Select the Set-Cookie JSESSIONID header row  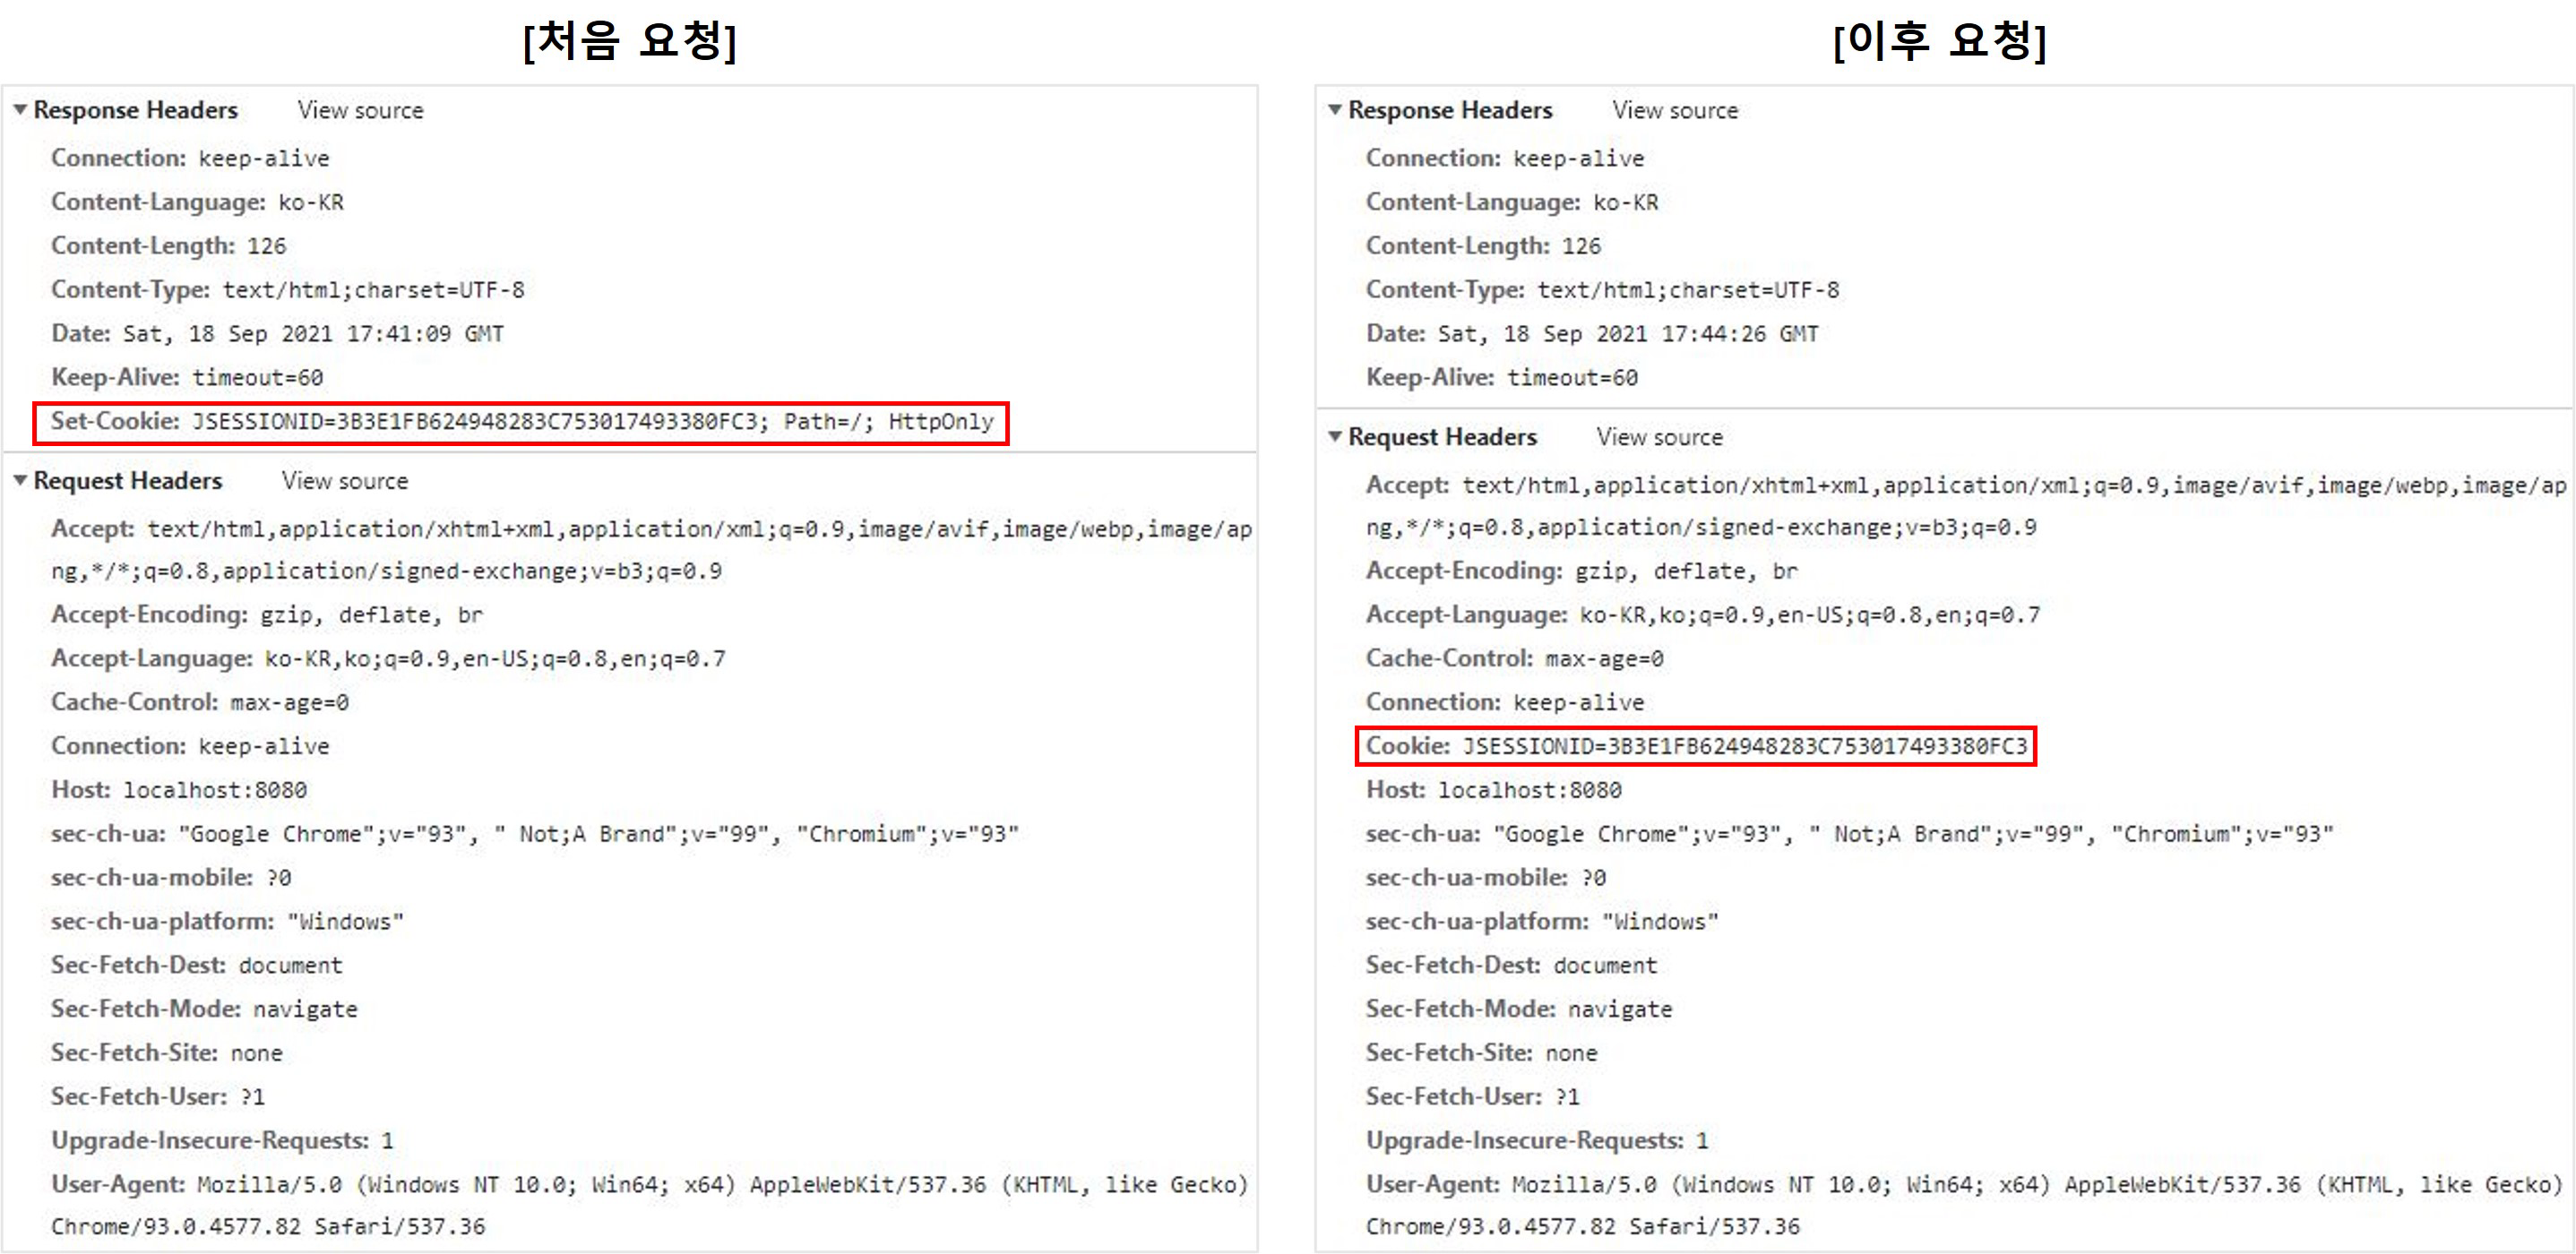click(x=521, y=422)
